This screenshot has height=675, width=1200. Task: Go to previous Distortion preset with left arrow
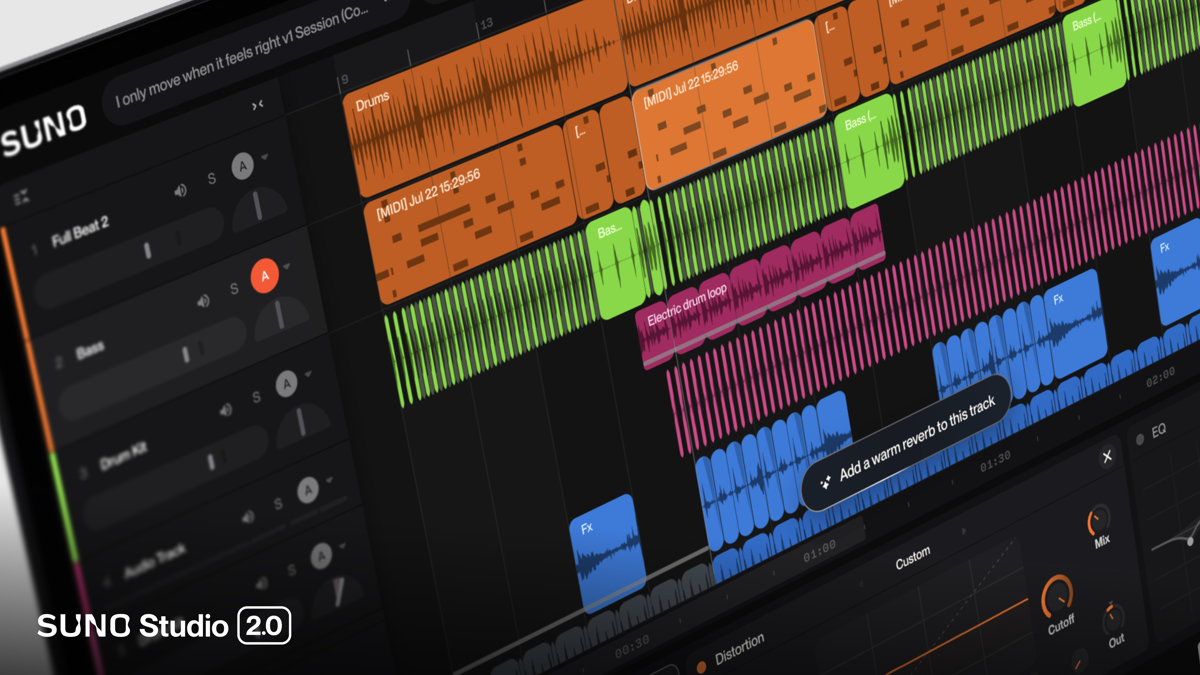pyautogui.click(x=862, y=584)
